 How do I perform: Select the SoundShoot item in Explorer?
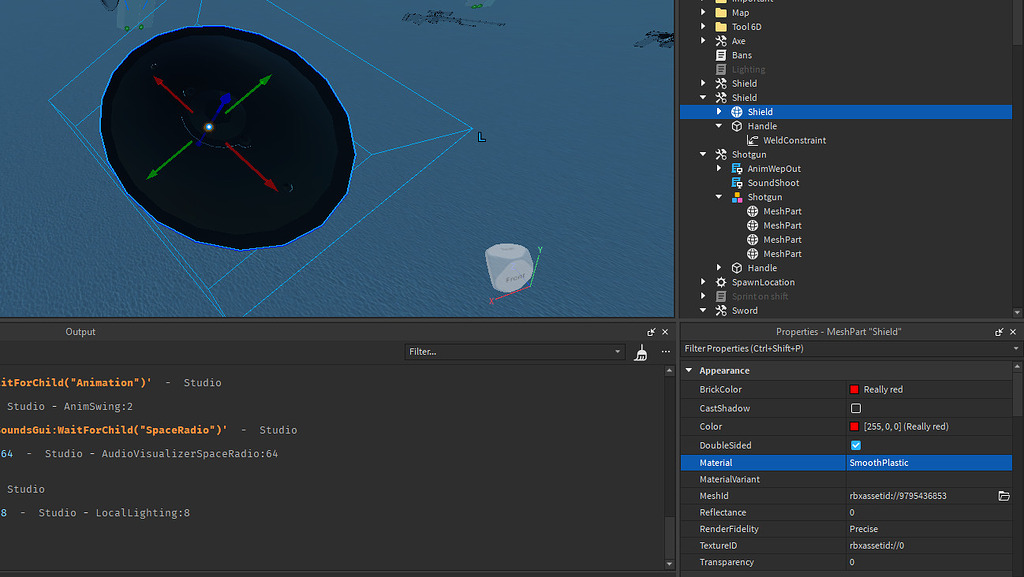[x=772, y=183]
